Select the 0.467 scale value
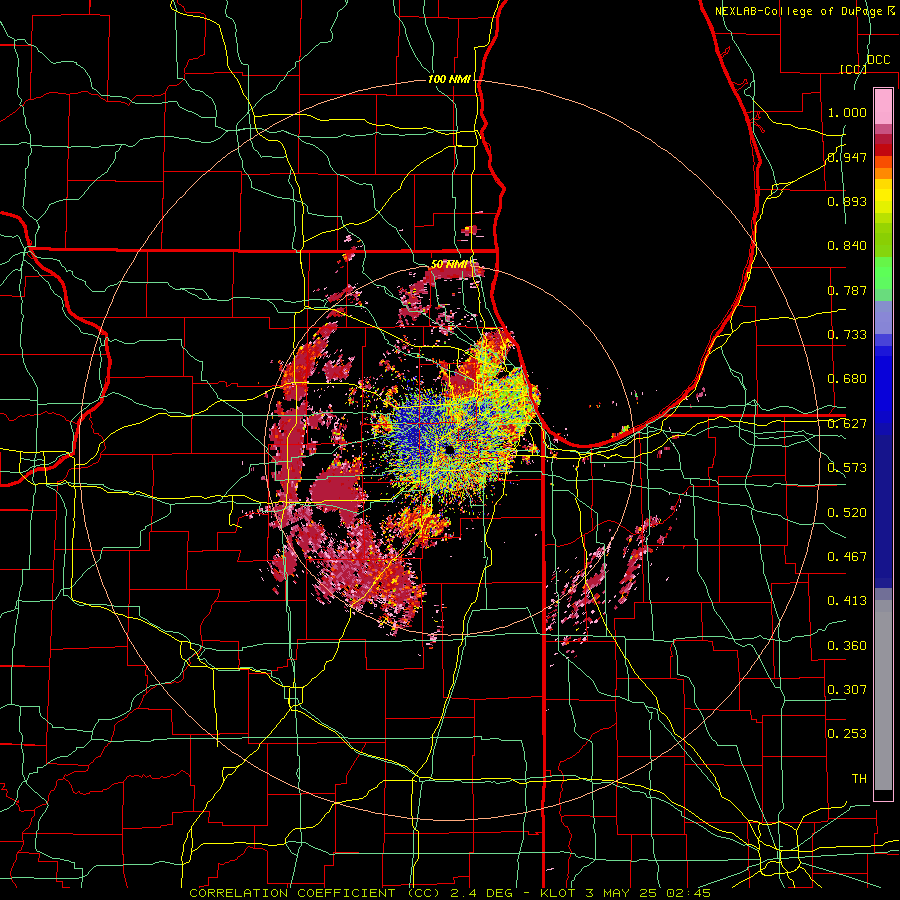The width and height of the screenshot is (900, 900). coord(847,557)
